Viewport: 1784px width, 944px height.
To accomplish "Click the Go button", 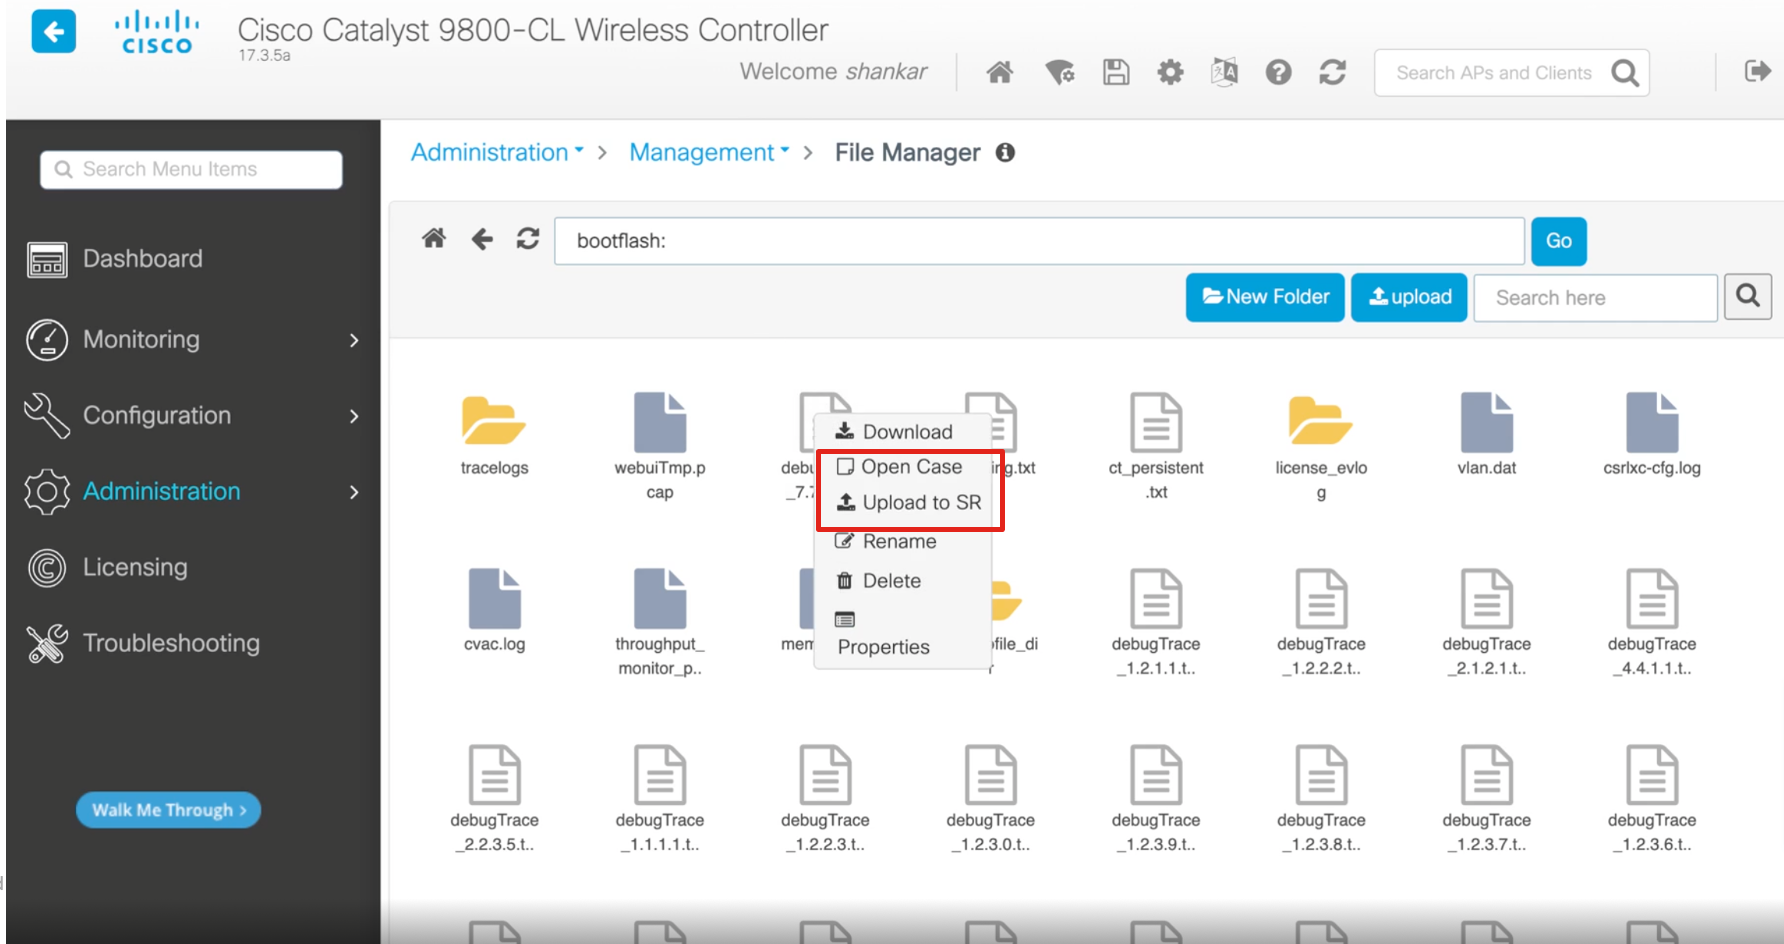I will tap(1559, 241).
